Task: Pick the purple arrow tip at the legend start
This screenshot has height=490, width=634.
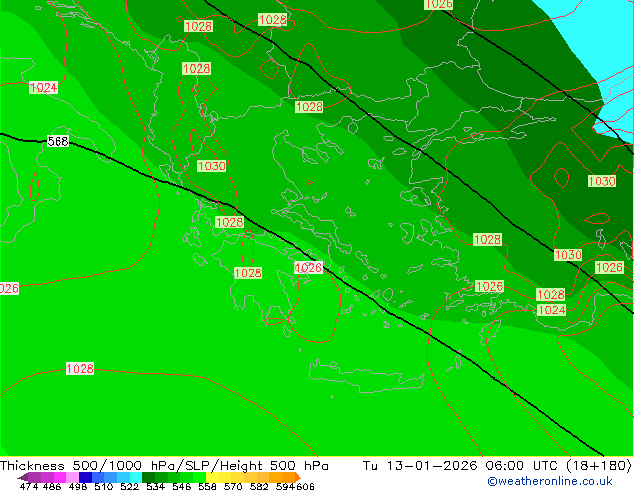Action: pos(23,477)
